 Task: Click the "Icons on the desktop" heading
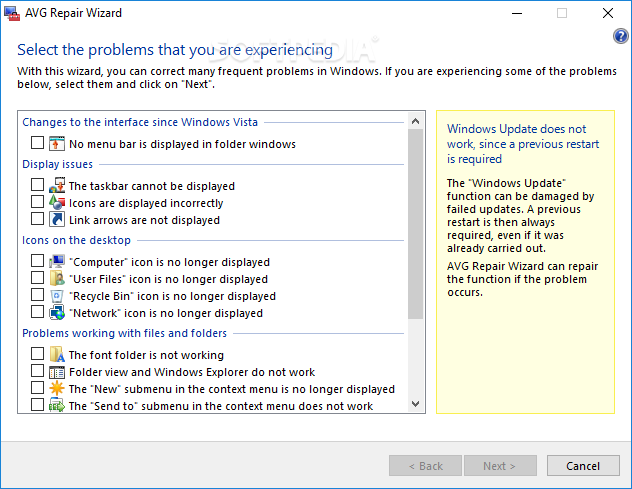coord(76,240)
